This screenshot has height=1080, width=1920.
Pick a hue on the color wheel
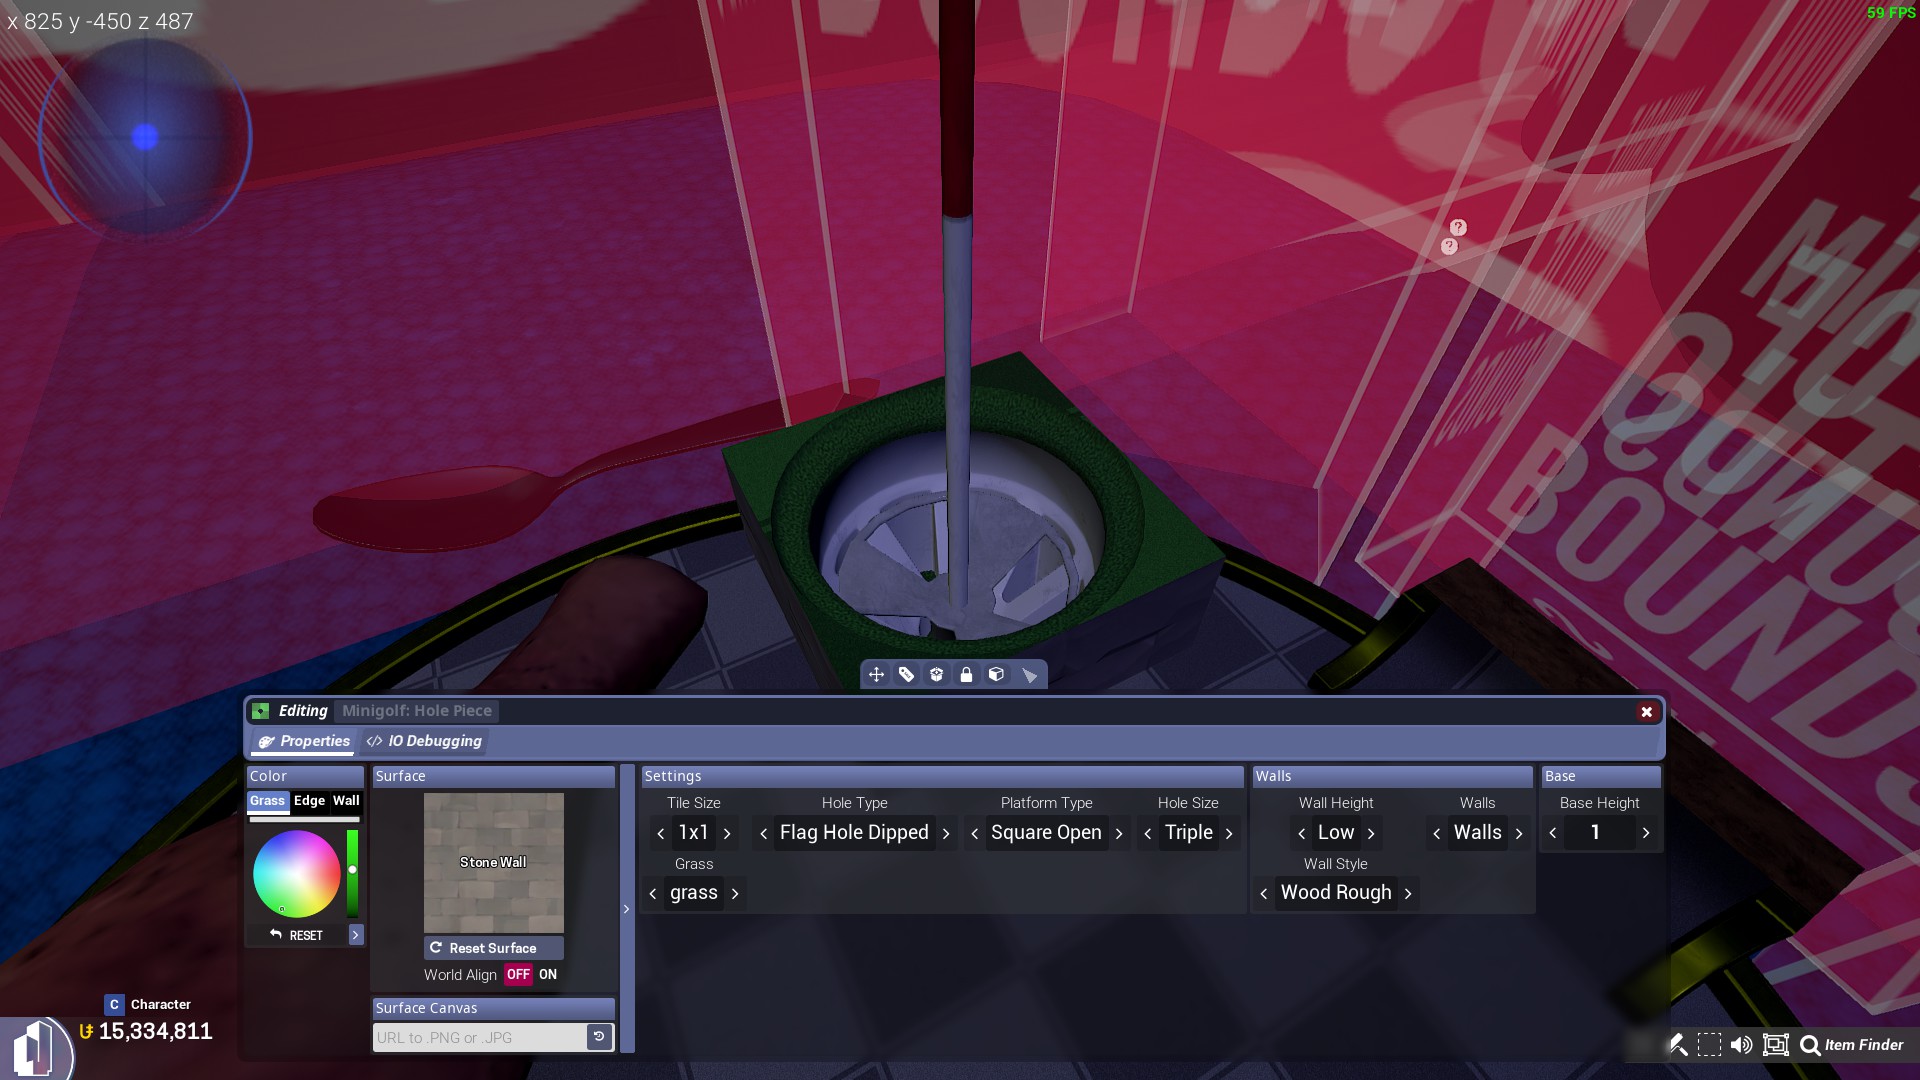297,873
